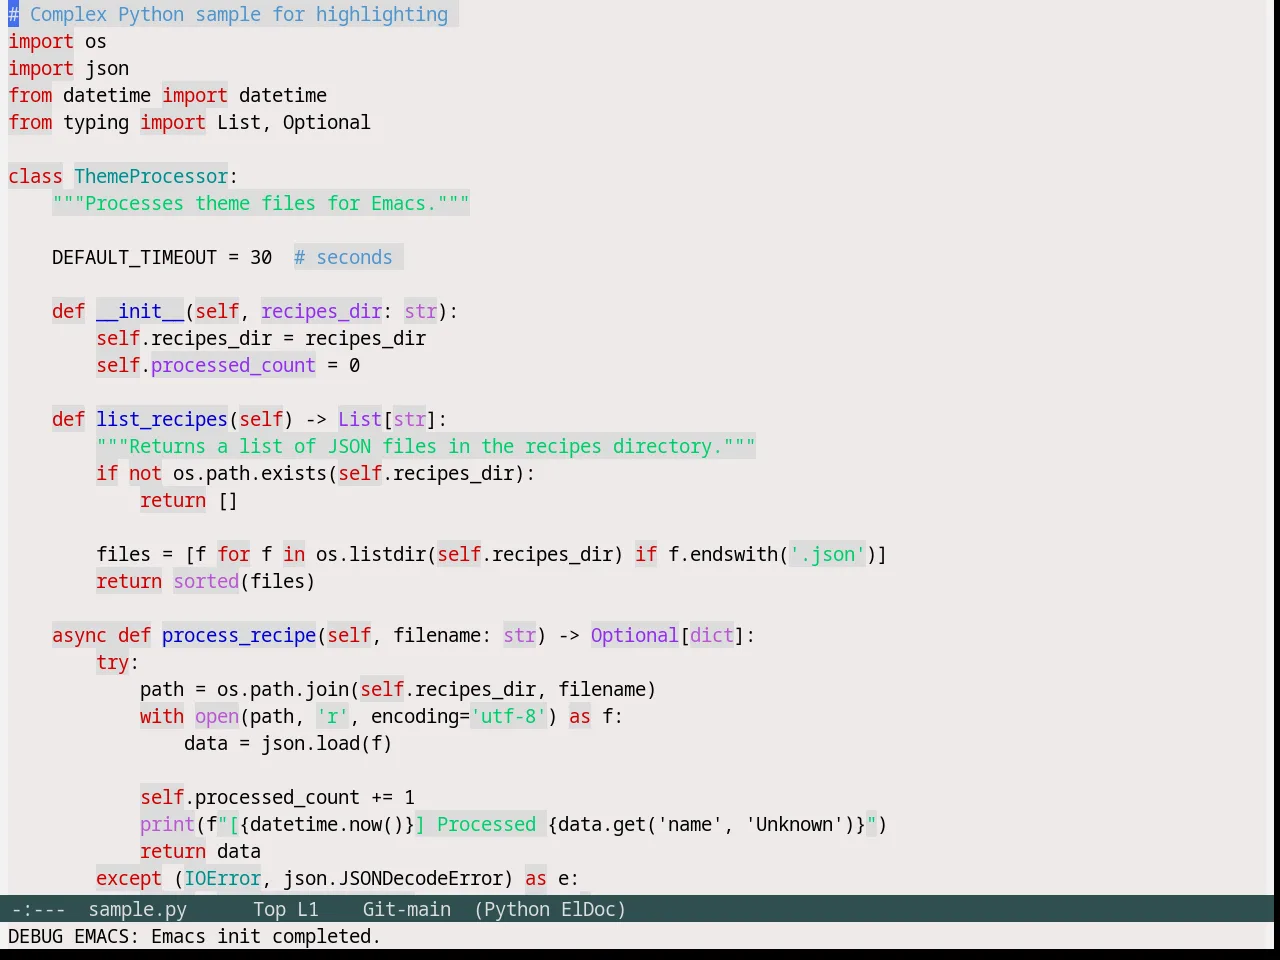Click 'List, Optional' in the typing import line
This screenshot has width=1280, height=960.
click(294, 122)
